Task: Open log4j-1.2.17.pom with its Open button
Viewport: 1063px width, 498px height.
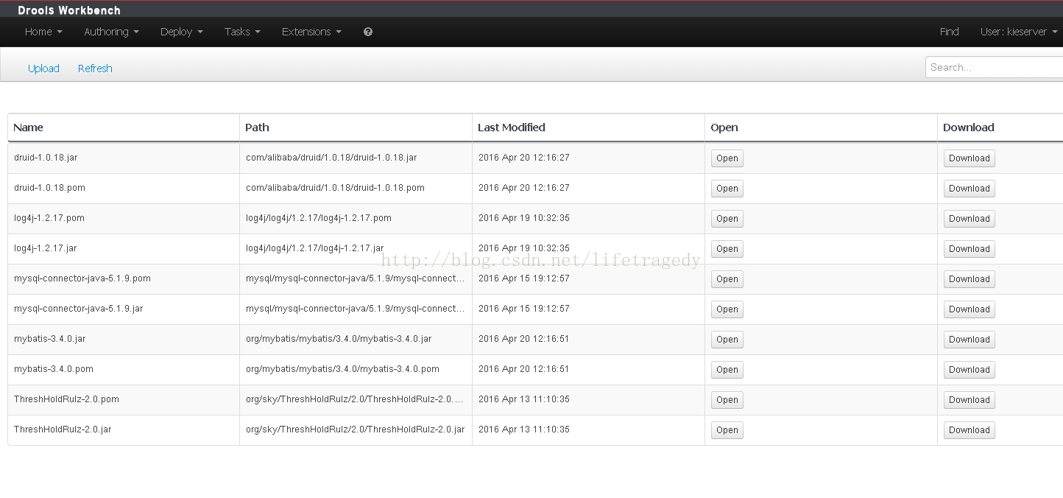Action: (x=727, y=219)
